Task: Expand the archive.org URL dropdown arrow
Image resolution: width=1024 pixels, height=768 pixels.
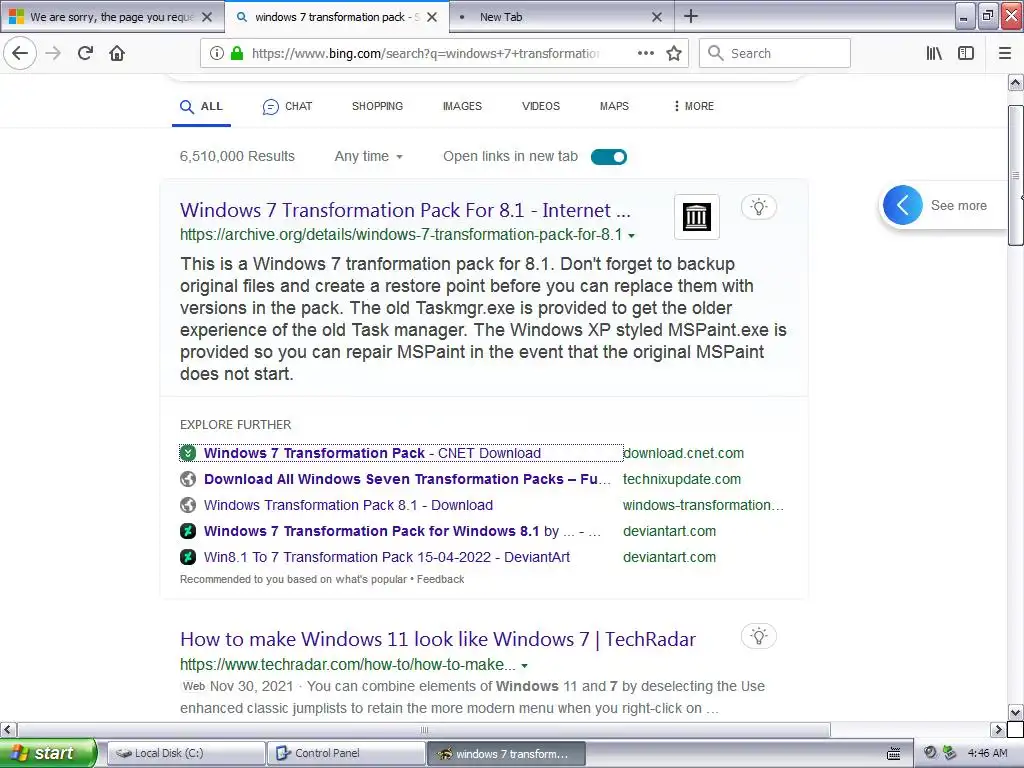Action: tap(632, 236)
